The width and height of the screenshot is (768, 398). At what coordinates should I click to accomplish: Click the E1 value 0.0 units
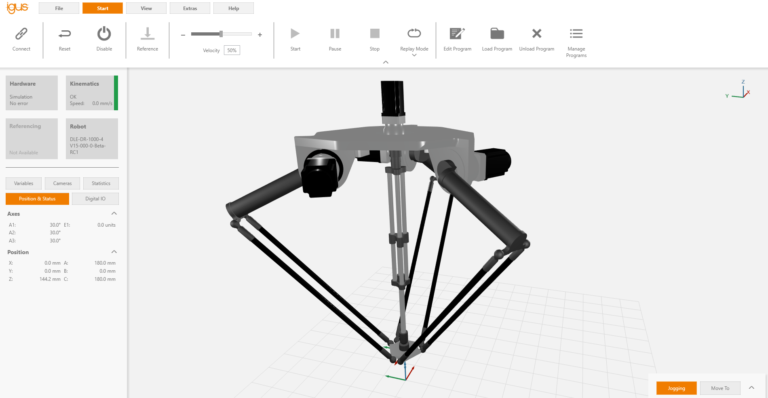[x=106, y=225]
